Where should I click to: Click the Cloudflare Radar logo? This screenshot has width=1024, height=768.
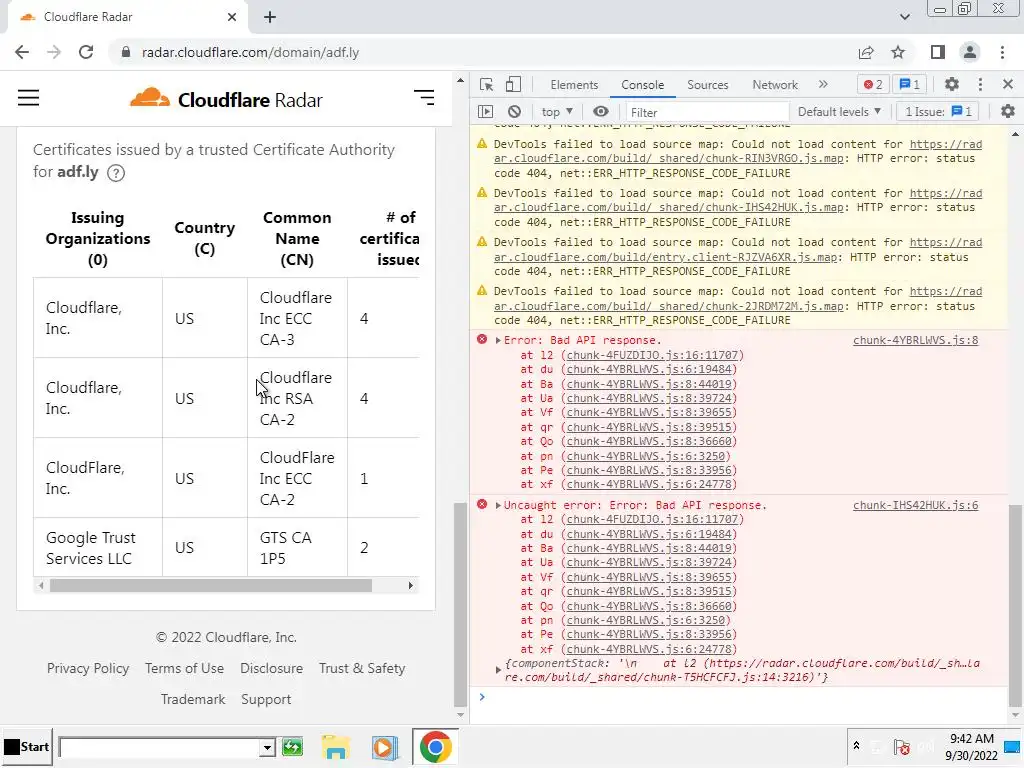[x=226, y=99]
